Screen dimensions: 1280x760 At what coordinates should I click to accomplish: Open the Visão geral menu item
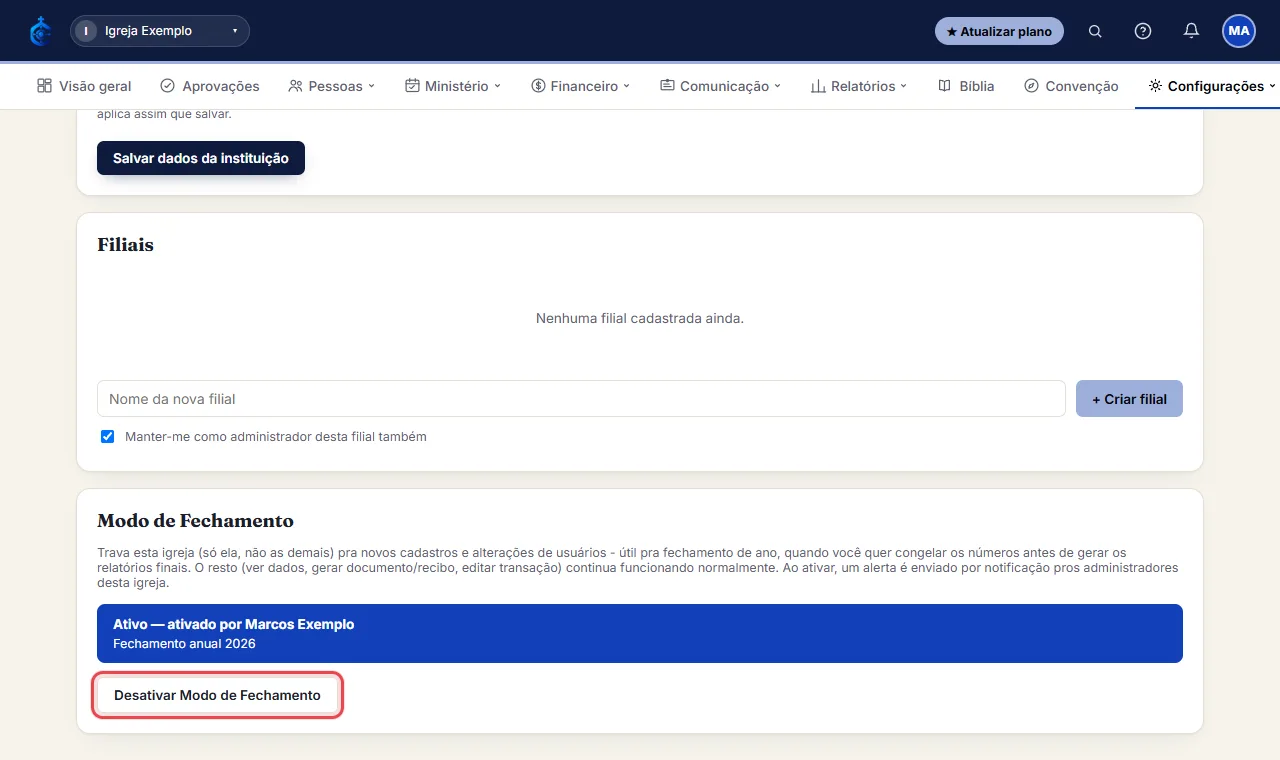point(84,86)
